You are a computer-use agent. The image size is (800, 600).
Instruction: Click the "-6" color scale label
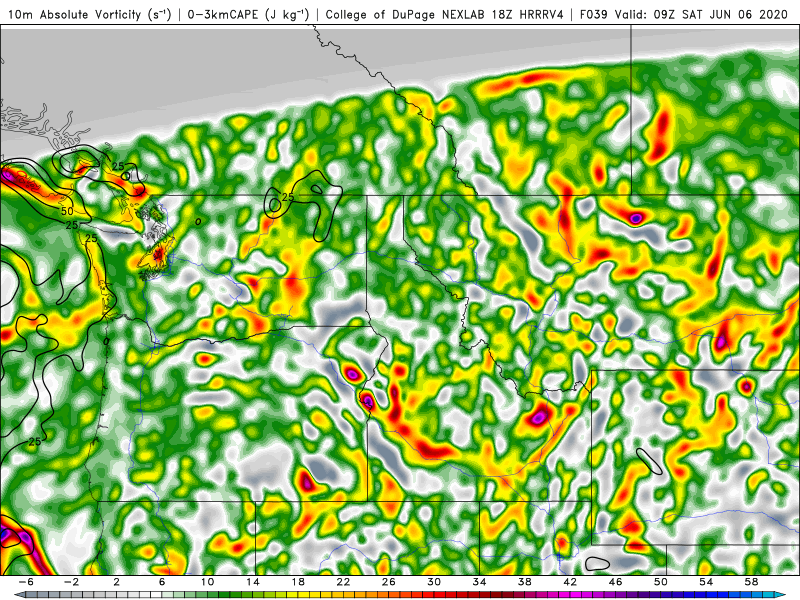click(x=26, y=582)
